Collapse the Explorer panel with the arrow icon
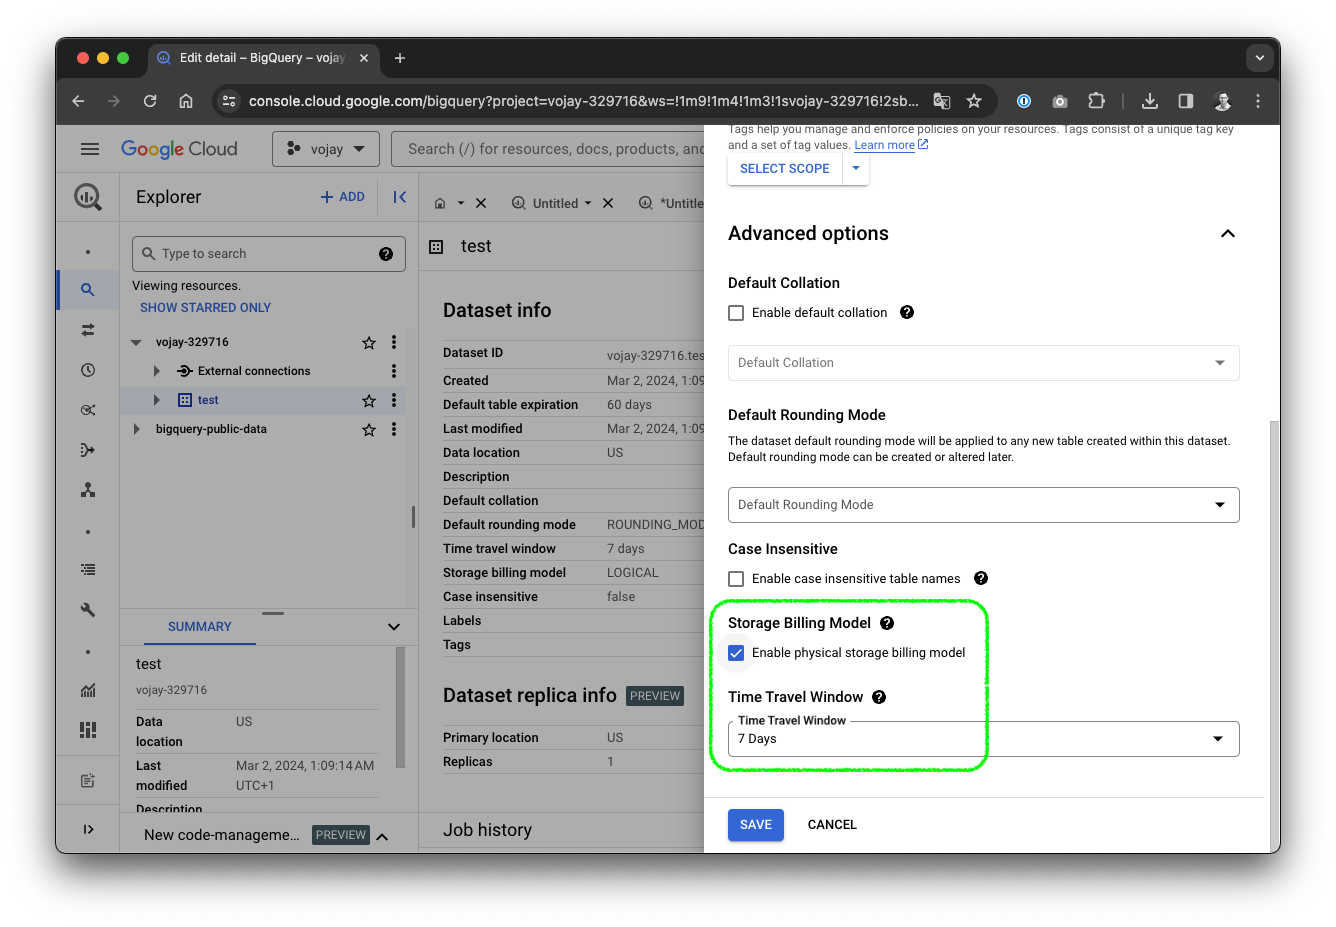Image resolution: width=1336 pixels, height=927 pixels. (x=399, y=197)
